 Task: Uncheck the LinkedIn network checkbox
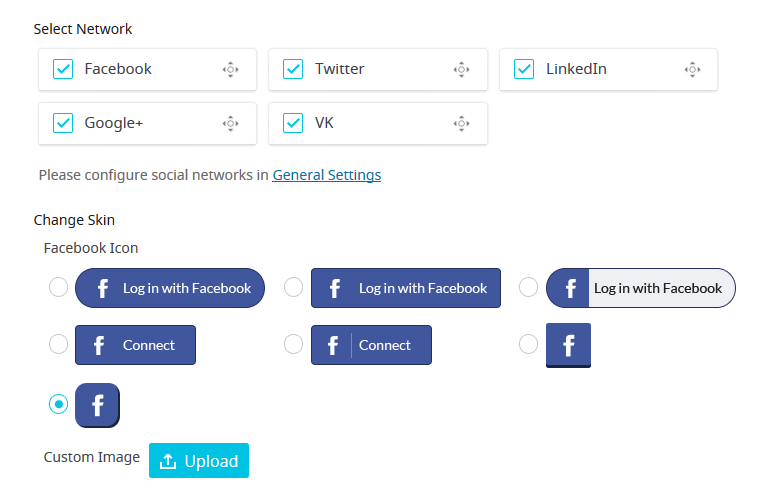point(524,69)
